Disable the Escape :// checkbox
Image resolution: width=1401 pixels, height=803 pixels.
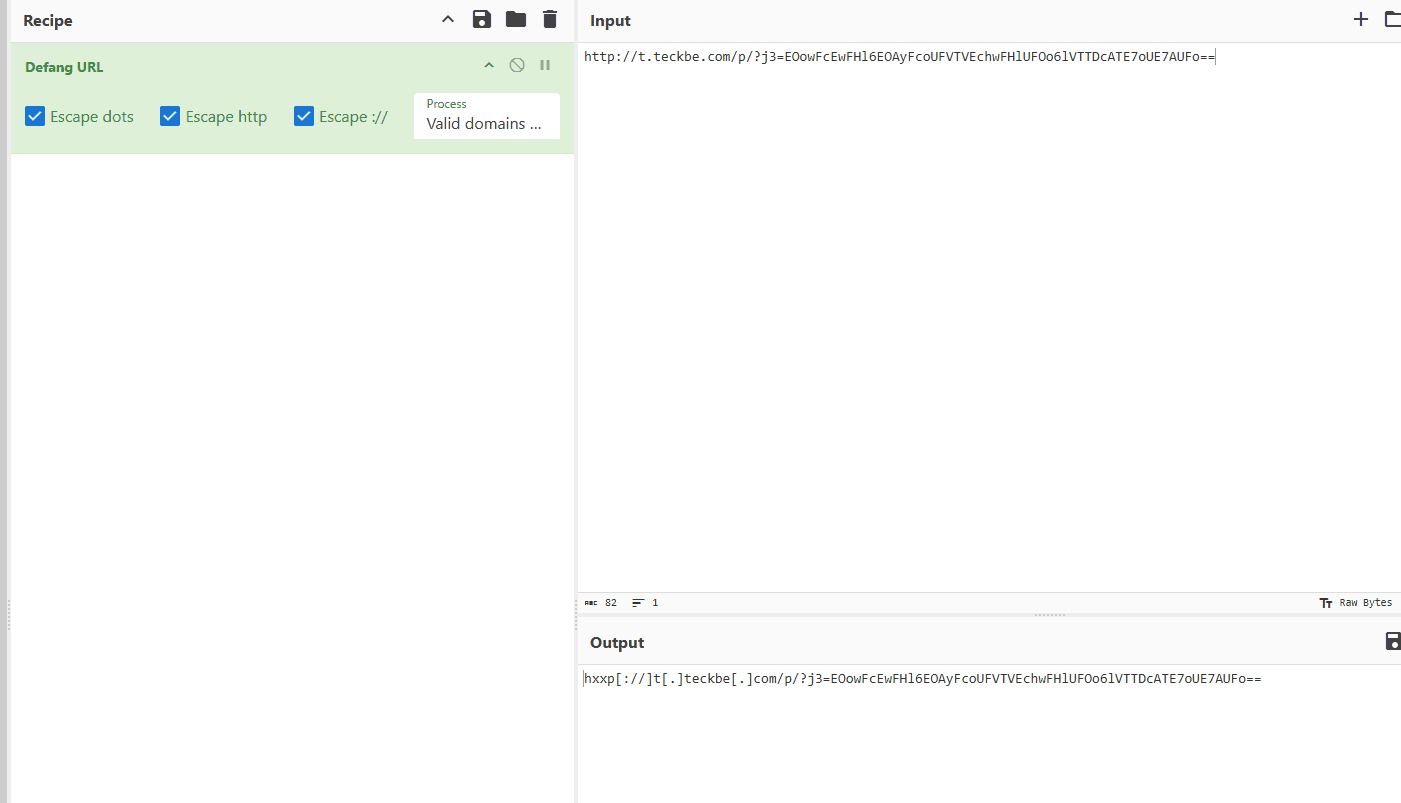click(x=304, y=117)
